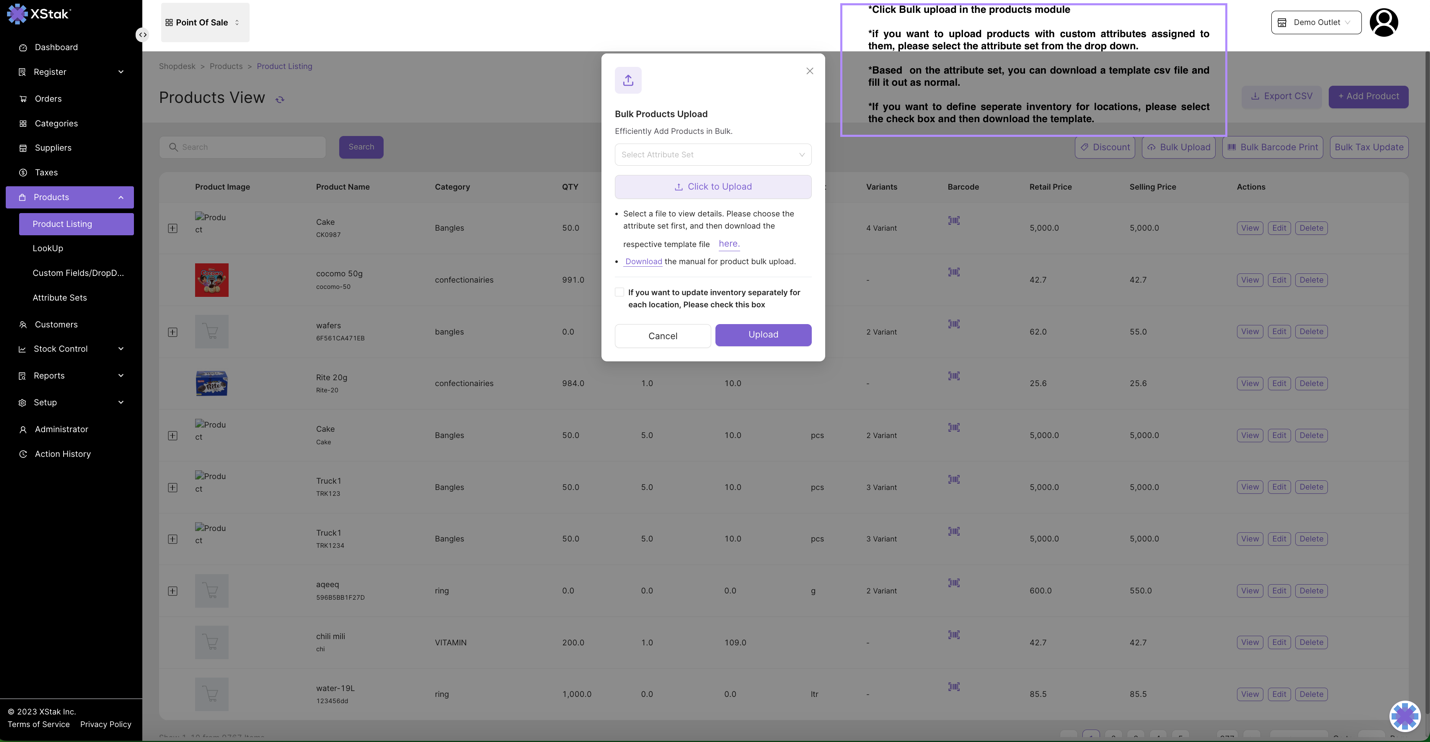Open the chat widget bubble icon
The image size is (1430, 742).
click(1404, 716)
